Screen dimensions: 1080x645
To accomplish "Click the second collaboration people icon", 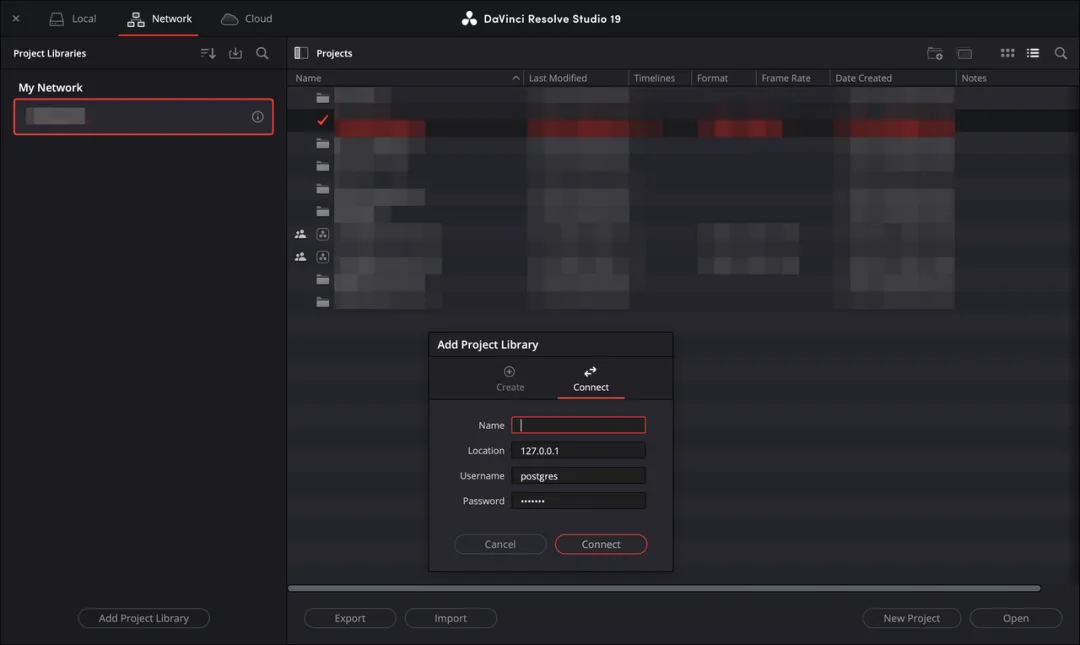I will [300, 257].
